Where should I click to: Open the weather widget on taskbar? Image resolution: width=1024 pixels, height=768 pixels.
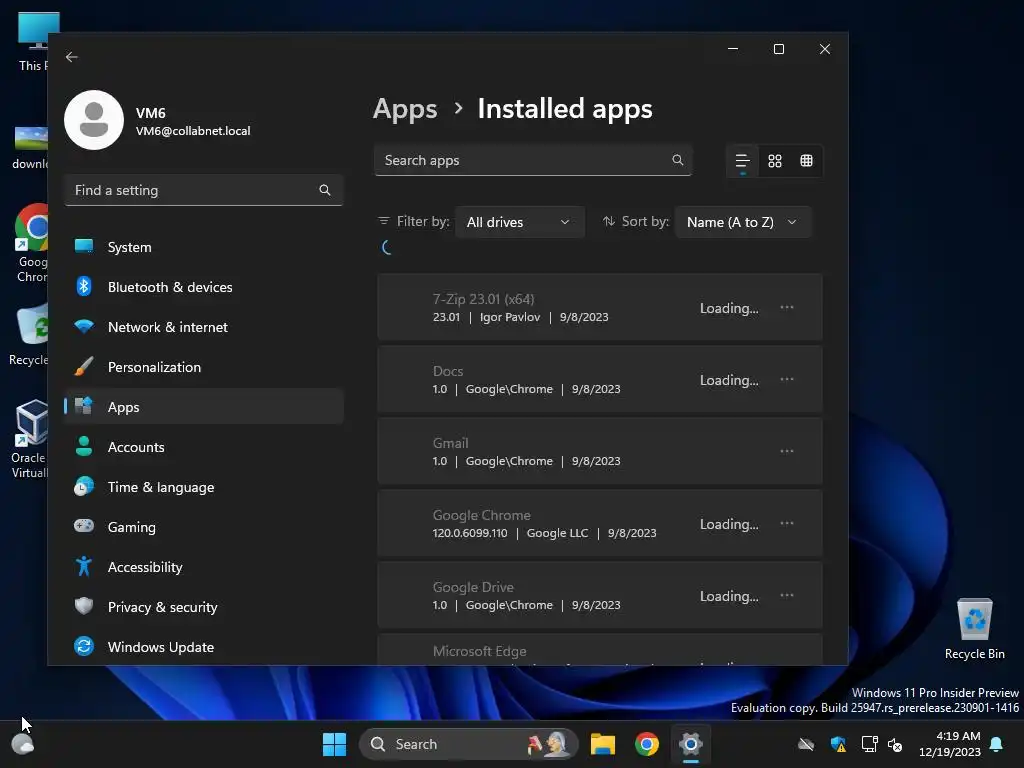pyautogui.click(x=23, y=744)
